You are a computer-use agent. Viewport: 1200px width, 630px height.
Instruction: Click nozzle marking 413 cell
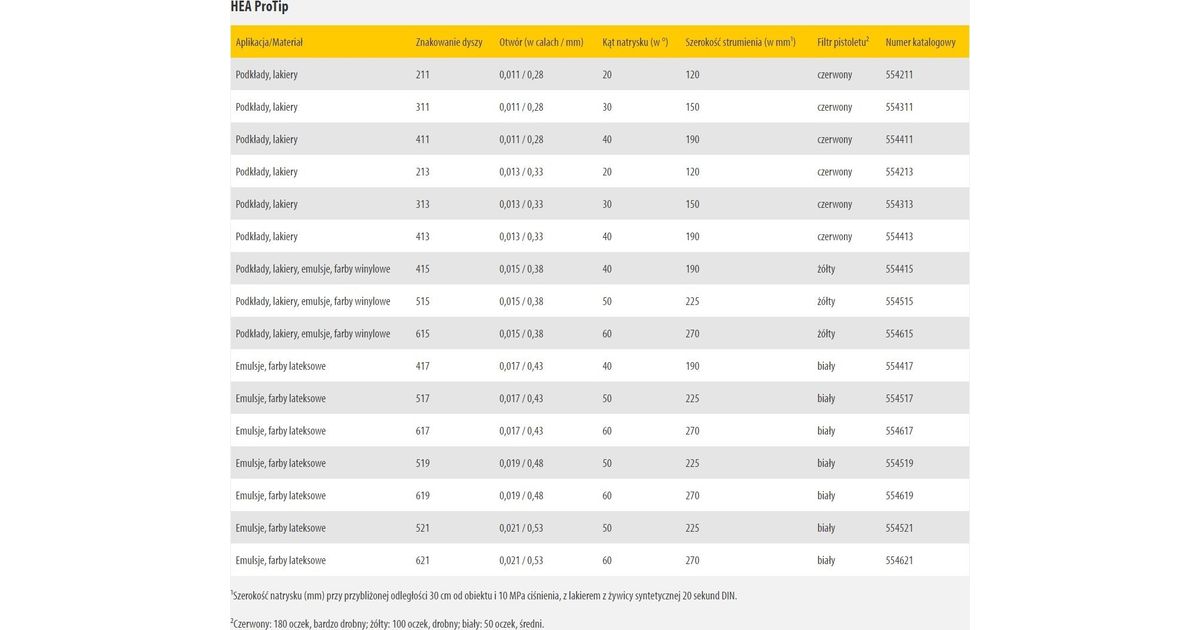423,237
